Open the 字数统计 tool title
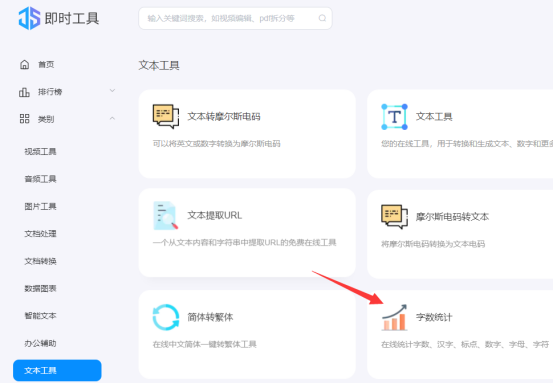This screenshot has height=384, width=553. point(434,317)
